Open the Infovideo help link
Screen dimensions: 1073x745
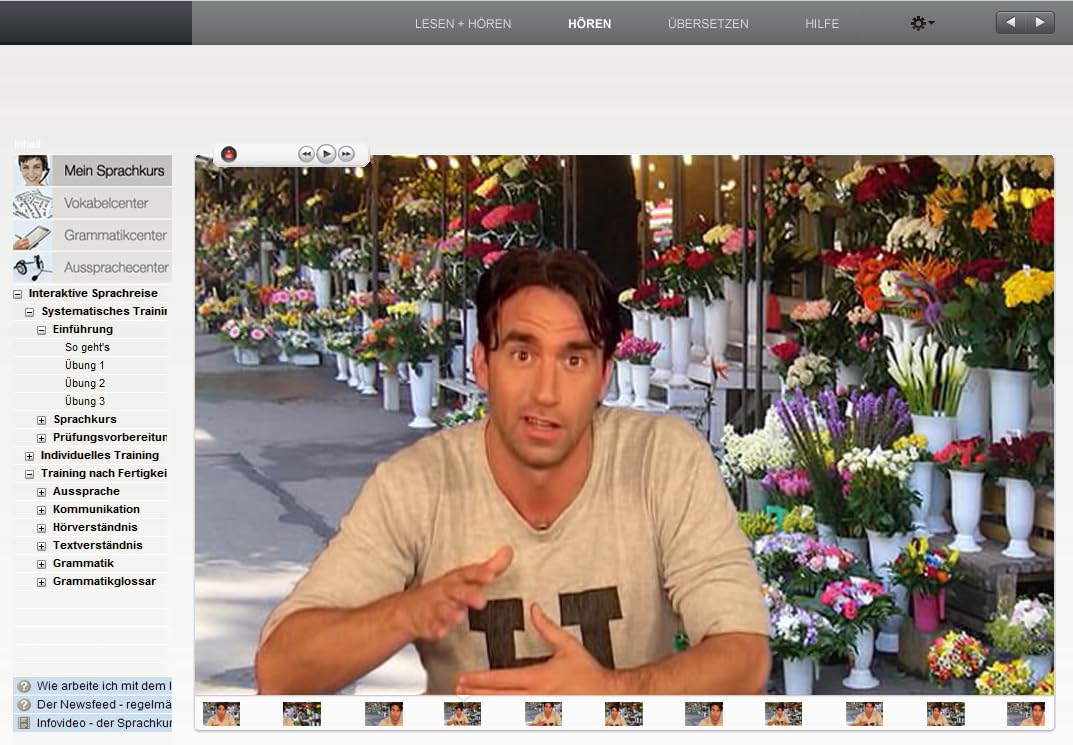pyautogui.click(x=103, y=723)
